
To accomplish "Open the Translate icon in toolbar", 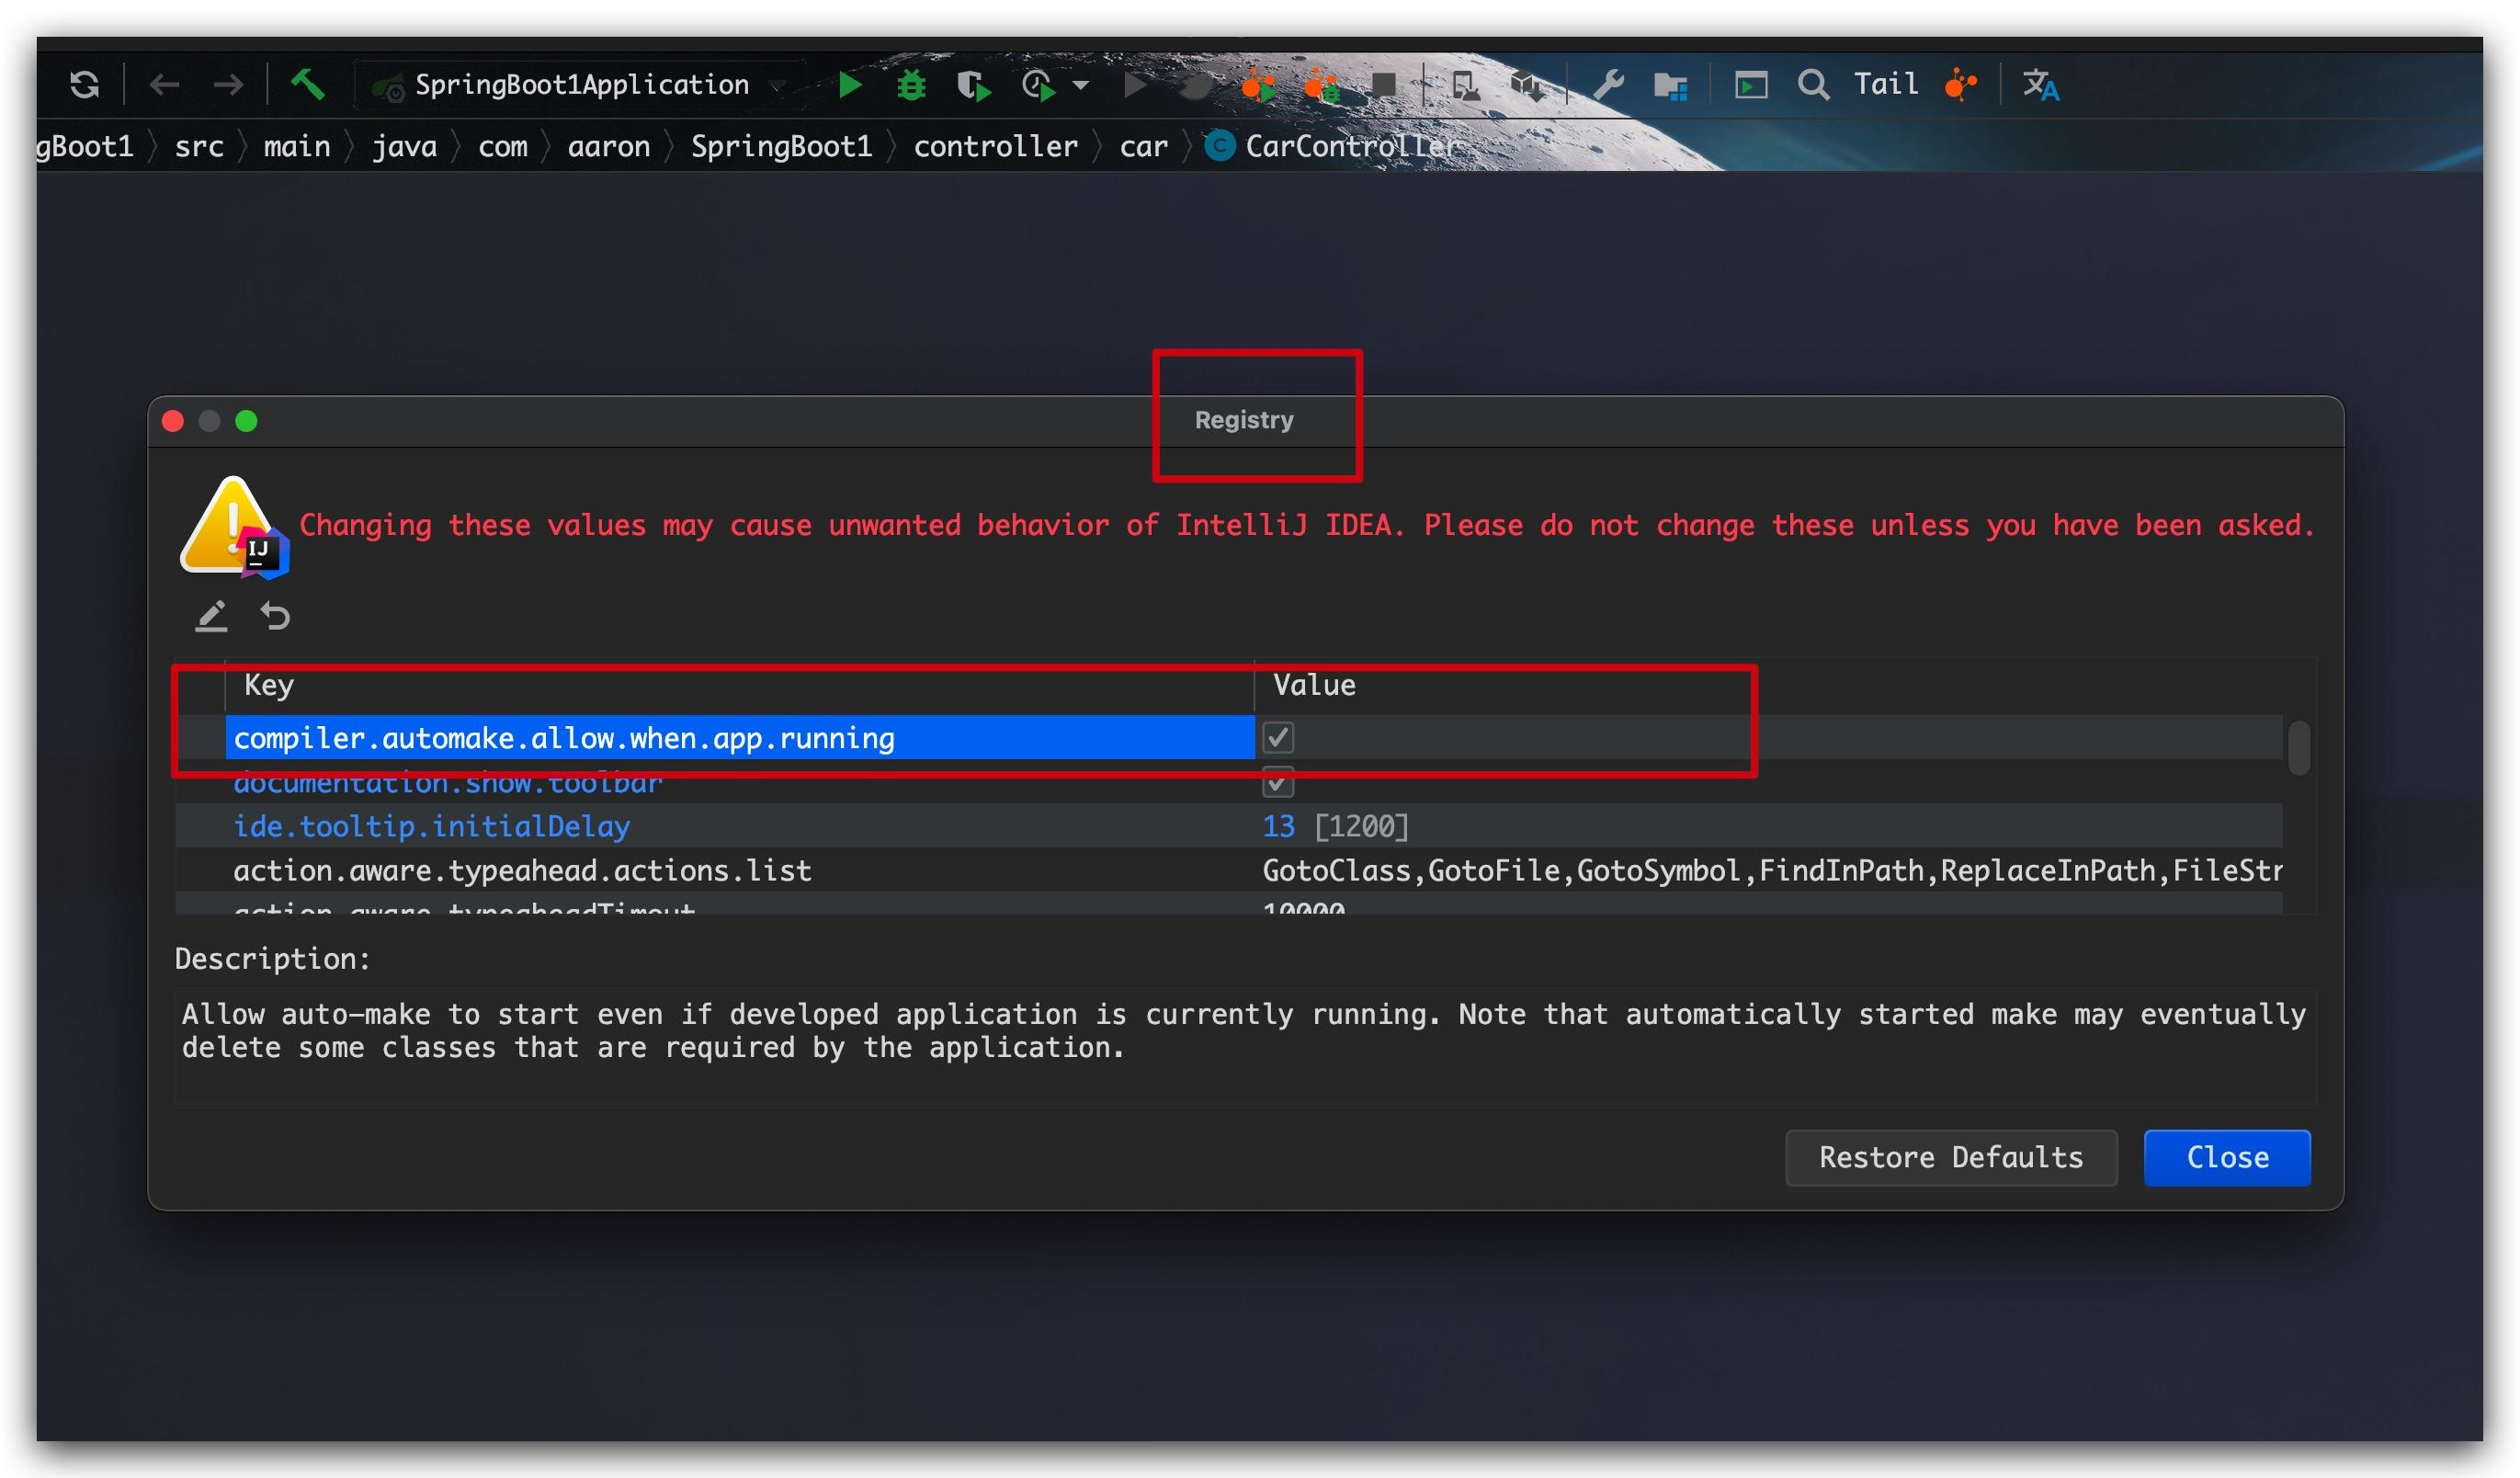I will click(2041, 85).
